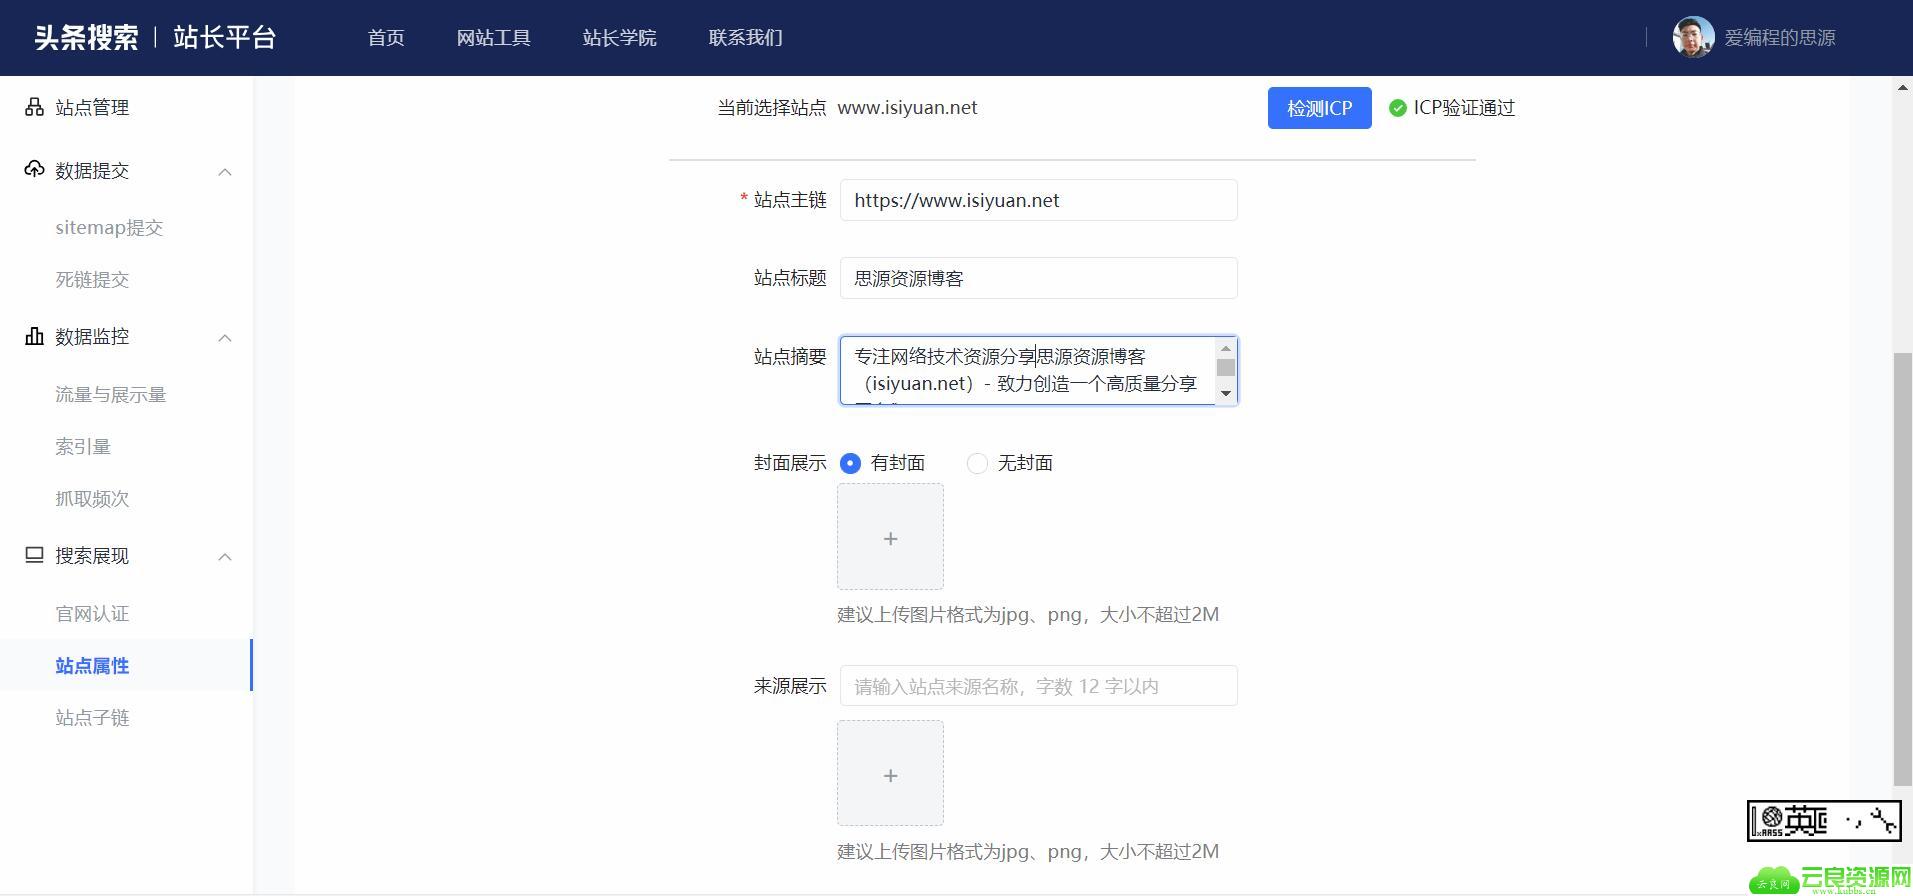Click the 来源展示 image upload plus box
The width and height of the screenshot is (1913, 896).
tap(890, 774)
